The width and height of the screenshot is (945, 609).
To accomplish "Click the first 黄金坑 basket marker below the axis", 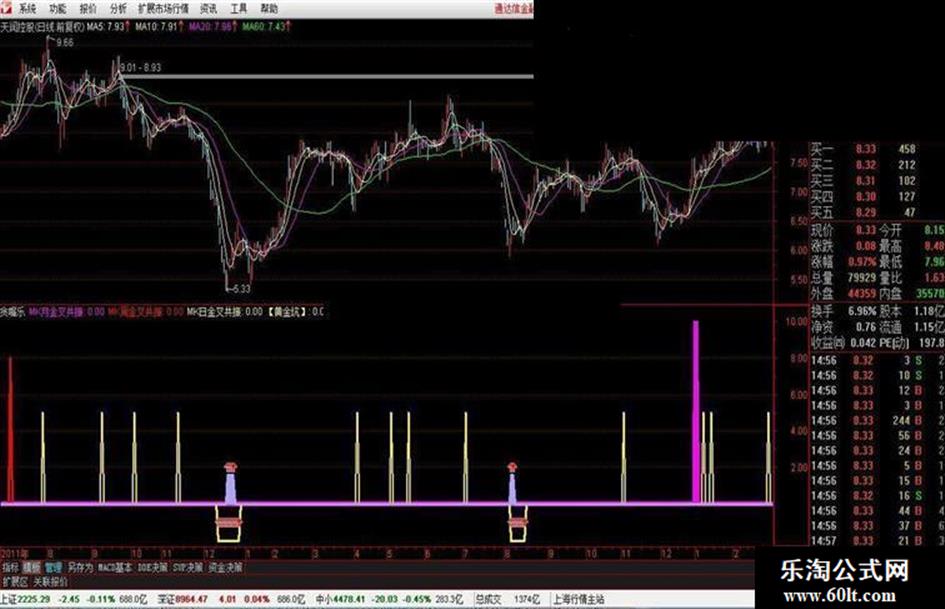I will (x=229, y=523).
